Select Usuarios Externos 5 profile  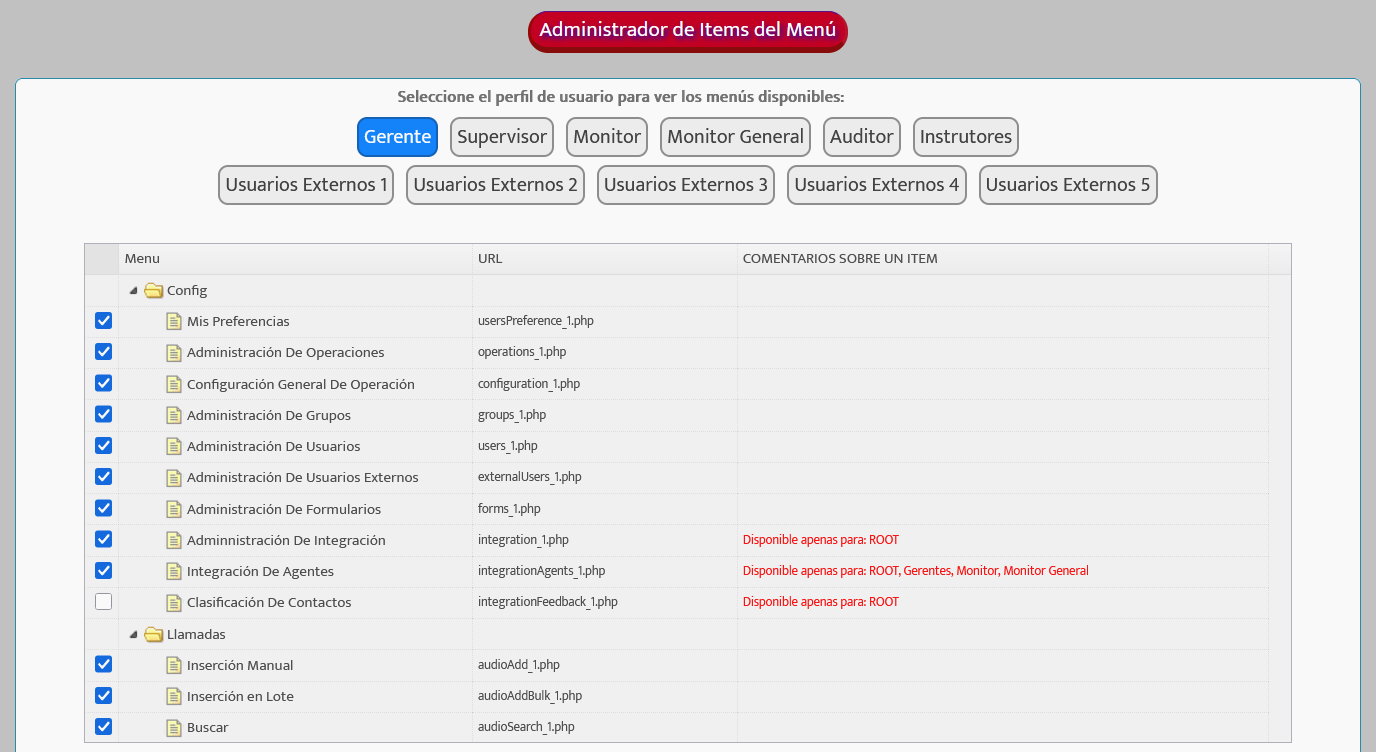tap(1068, 185)
